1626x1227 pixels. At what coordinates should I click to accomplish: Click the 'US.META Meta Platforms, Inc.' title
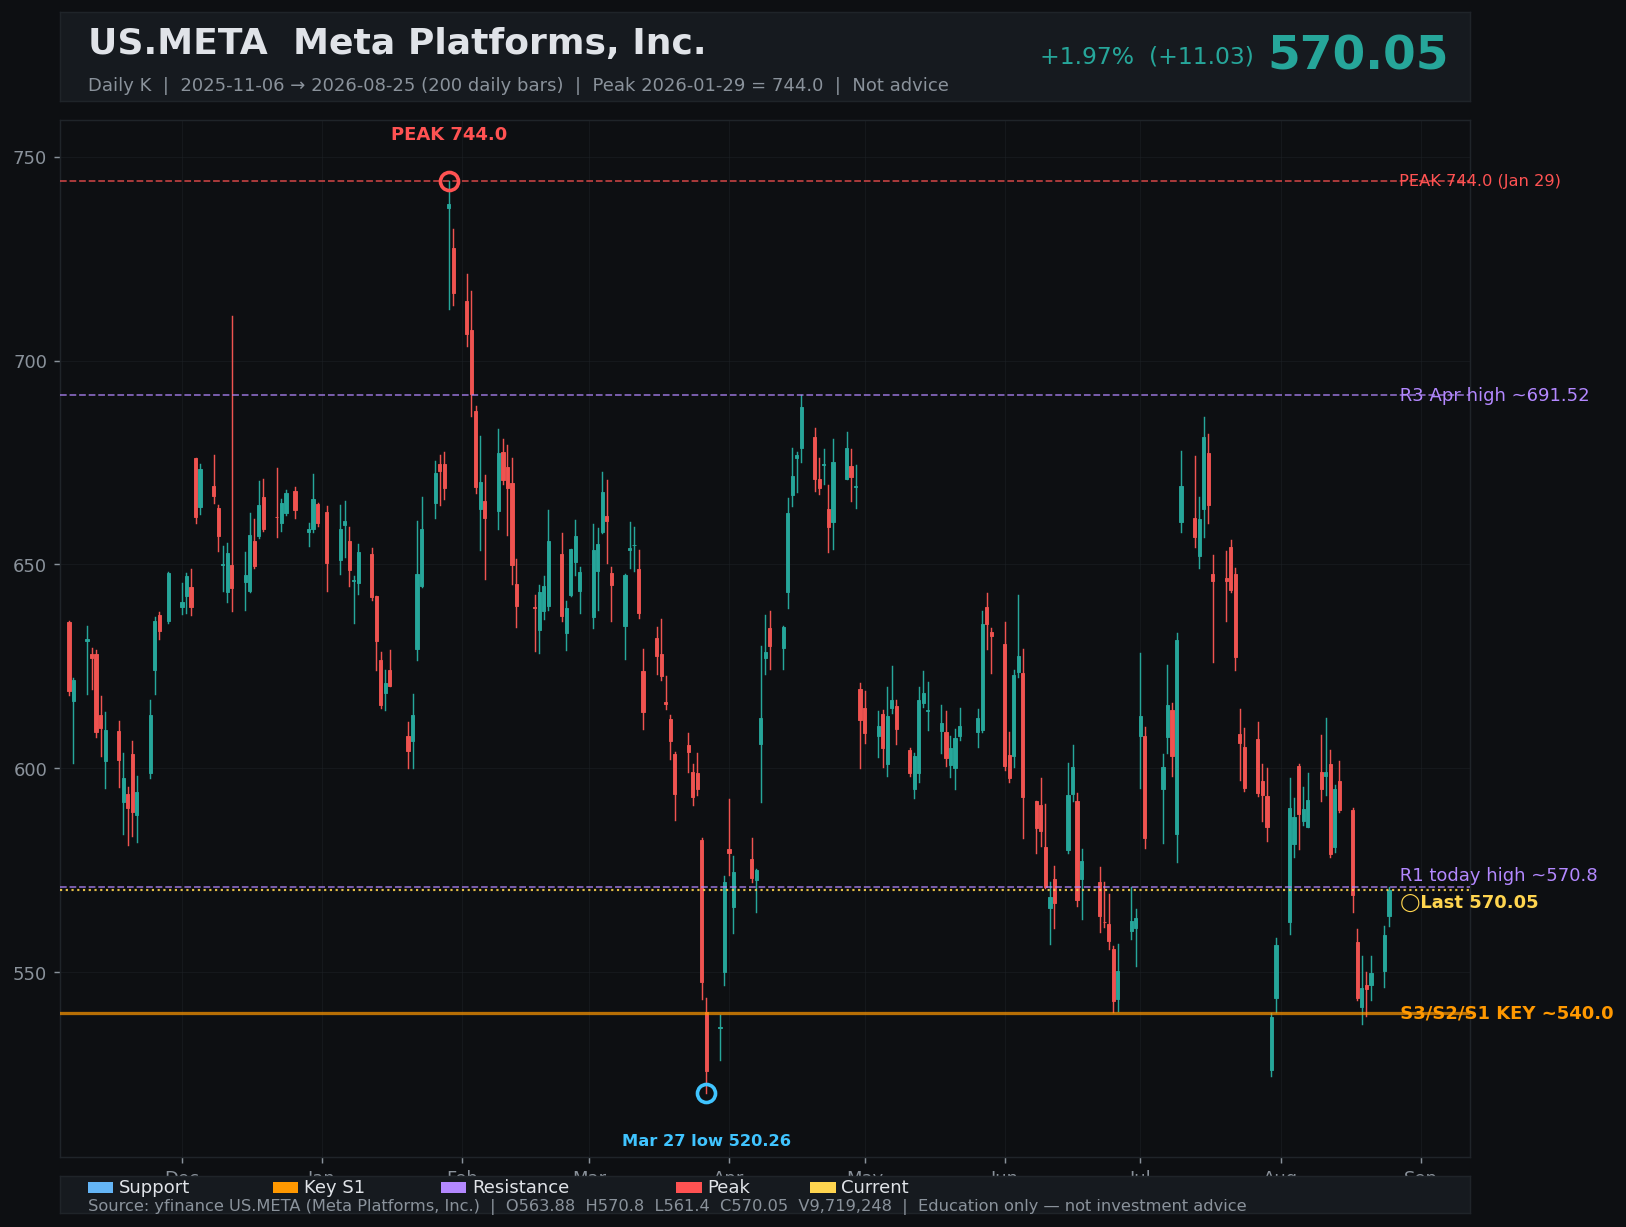[x=397, y=43]
